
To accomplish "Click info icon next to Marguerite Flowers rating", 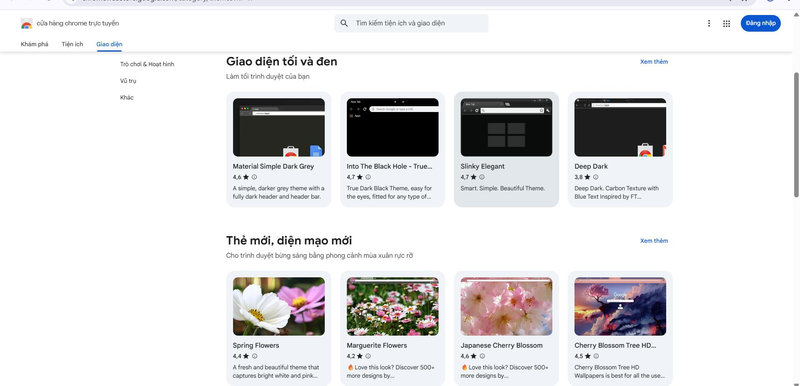I will point(368,356).
